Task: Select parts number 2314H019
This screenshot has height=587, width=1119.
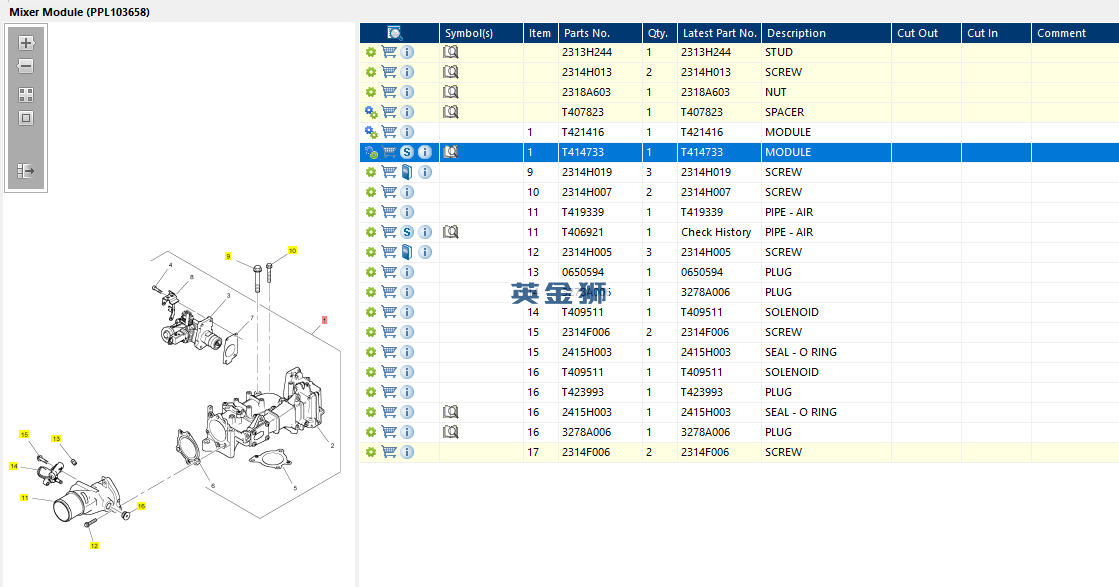Action: [587, 172]
